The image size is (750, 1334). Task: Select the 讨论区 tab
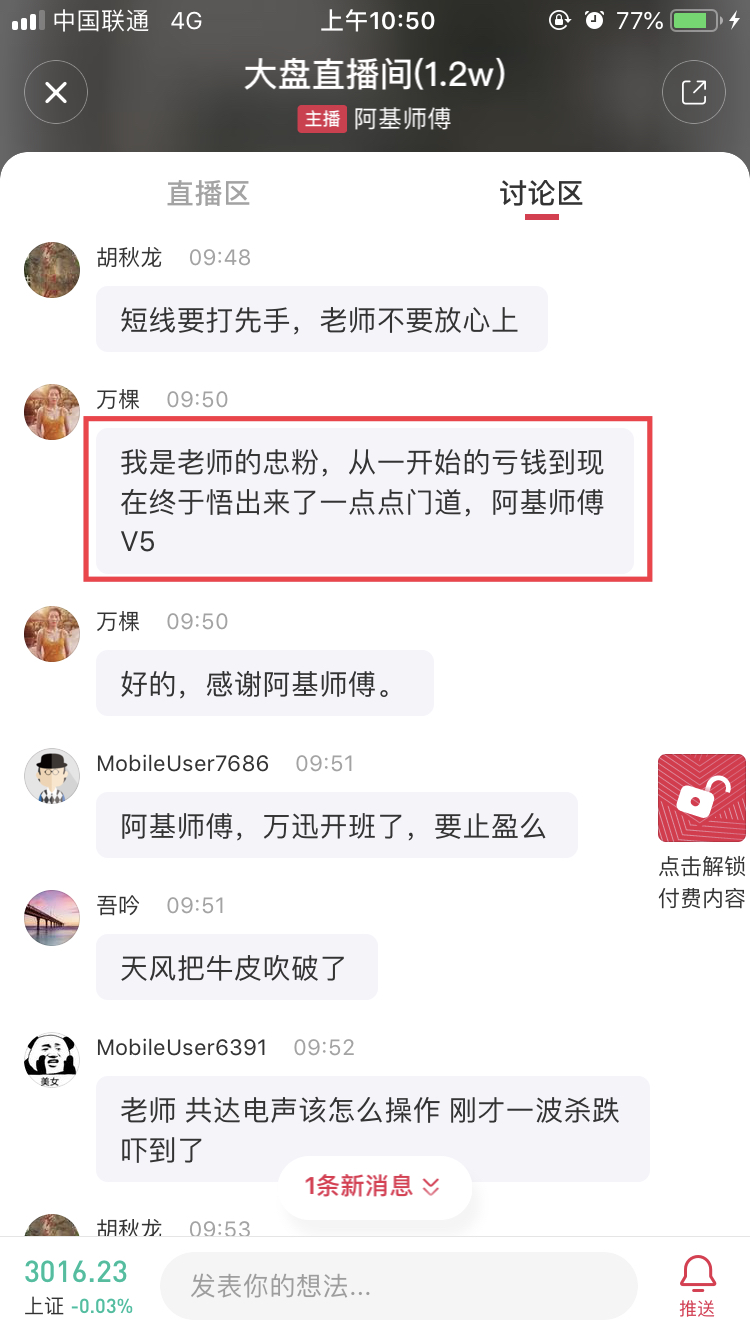(x=541, y=194)
